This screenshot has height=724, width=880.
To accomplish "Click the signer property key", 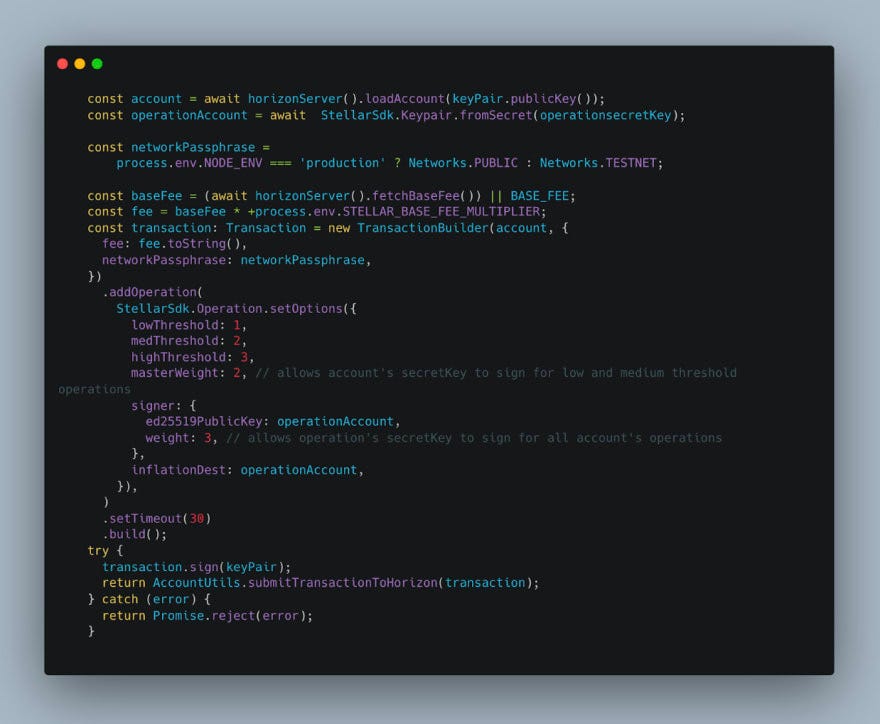I will [153, 406].
